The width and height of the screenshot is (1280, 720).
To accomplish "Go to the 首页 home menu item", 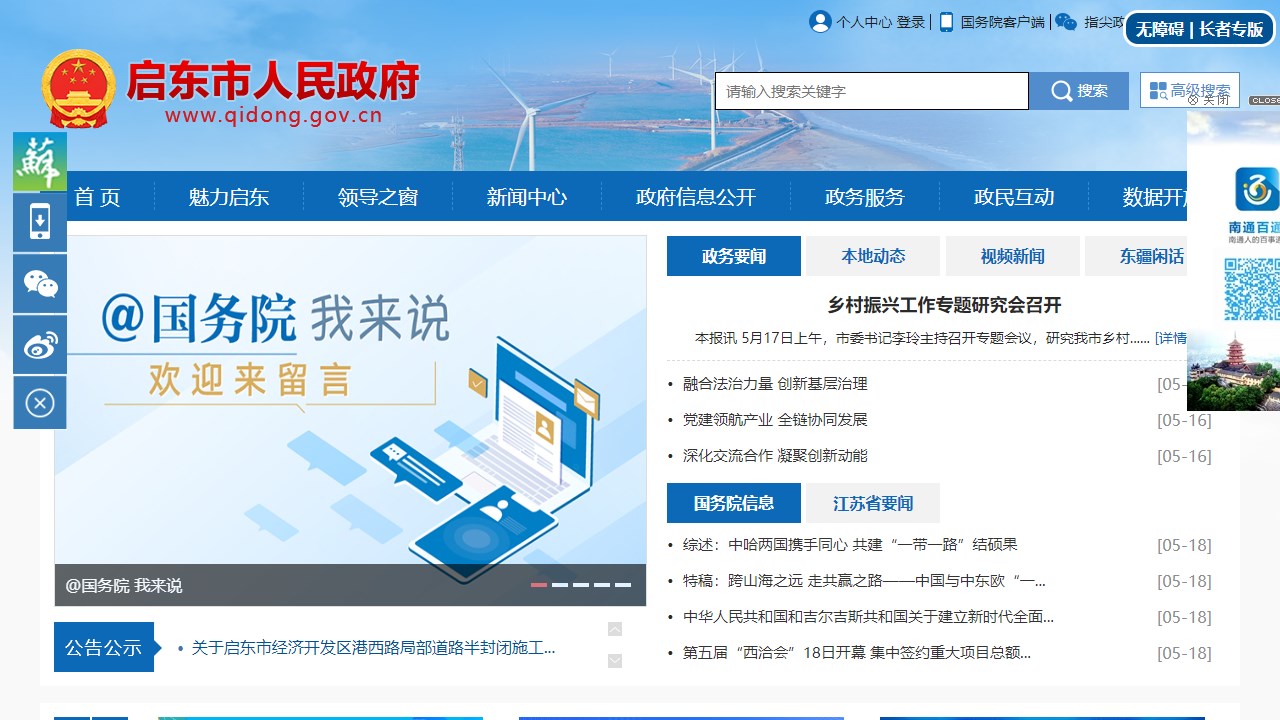I will 97,197.
